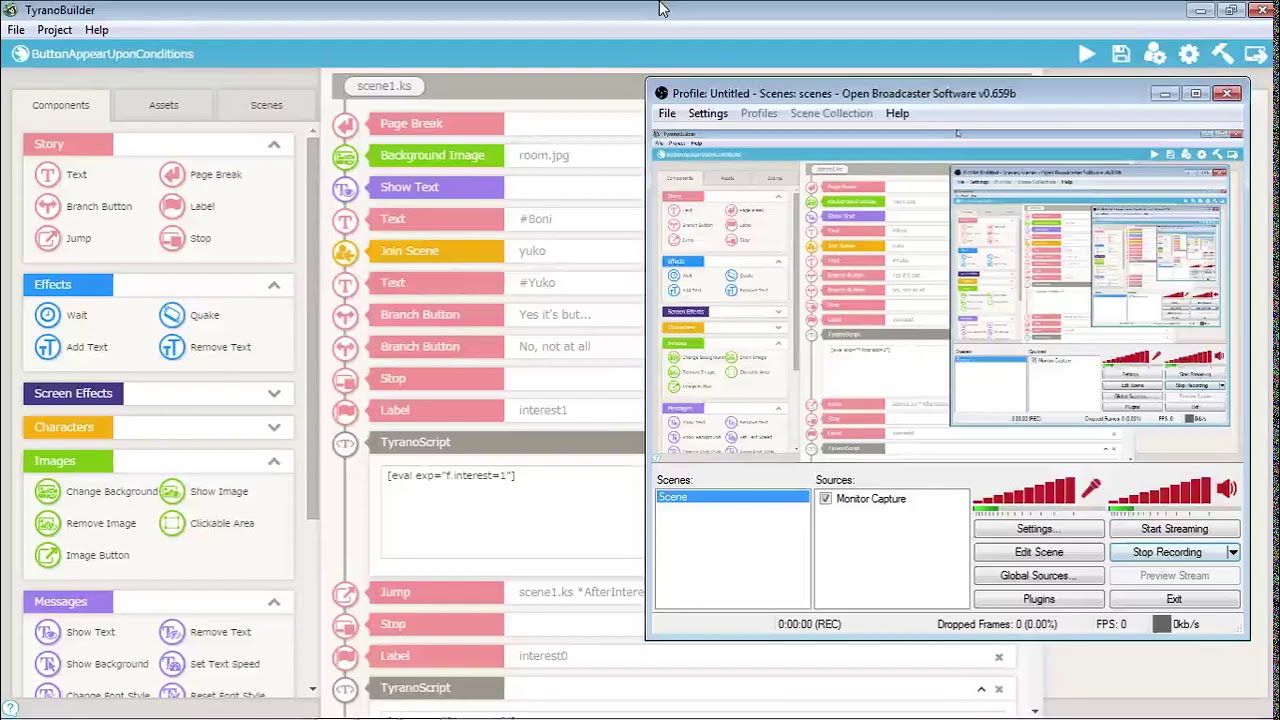Viewport: 1280px width, 720px height.
Task: Select the Clickable Area component
Action: pyautogui.click(x=207, y=524)
